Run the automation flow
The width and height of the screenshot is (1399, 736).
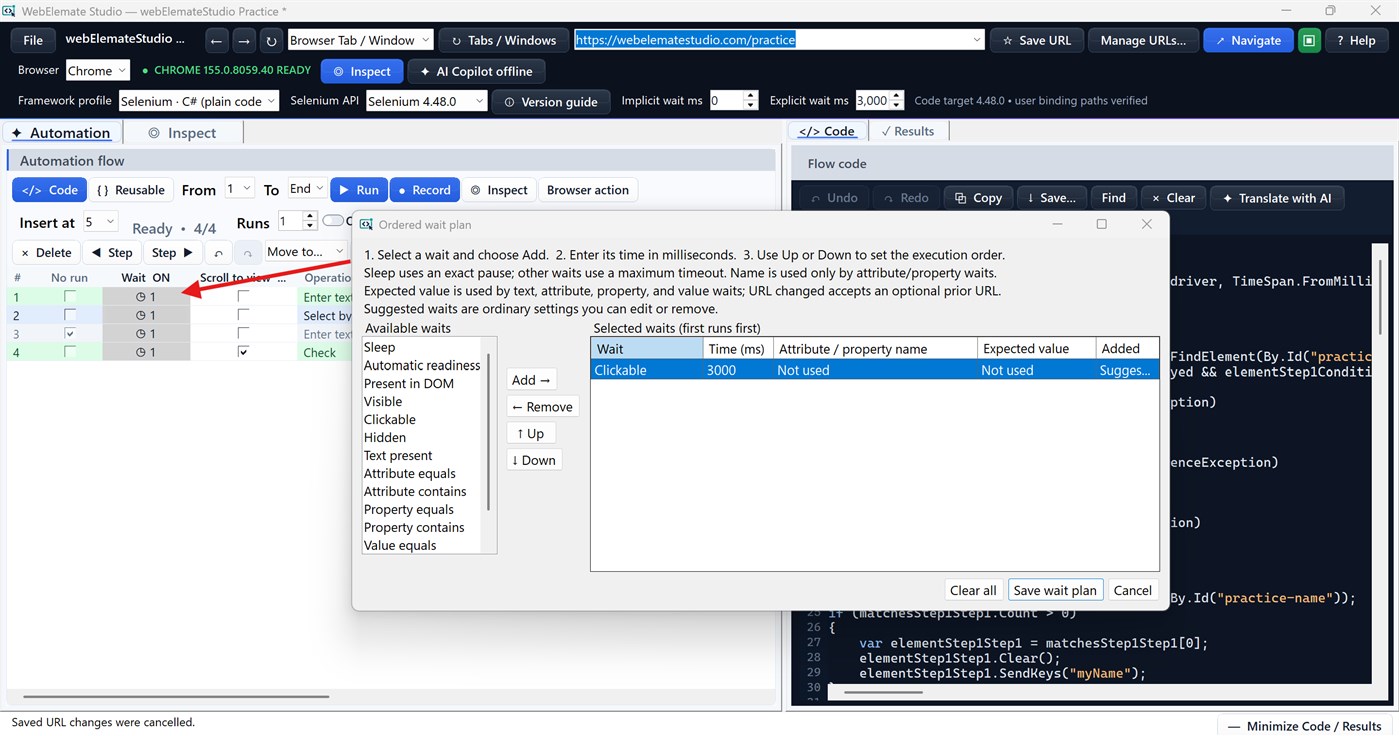(358, 190)
